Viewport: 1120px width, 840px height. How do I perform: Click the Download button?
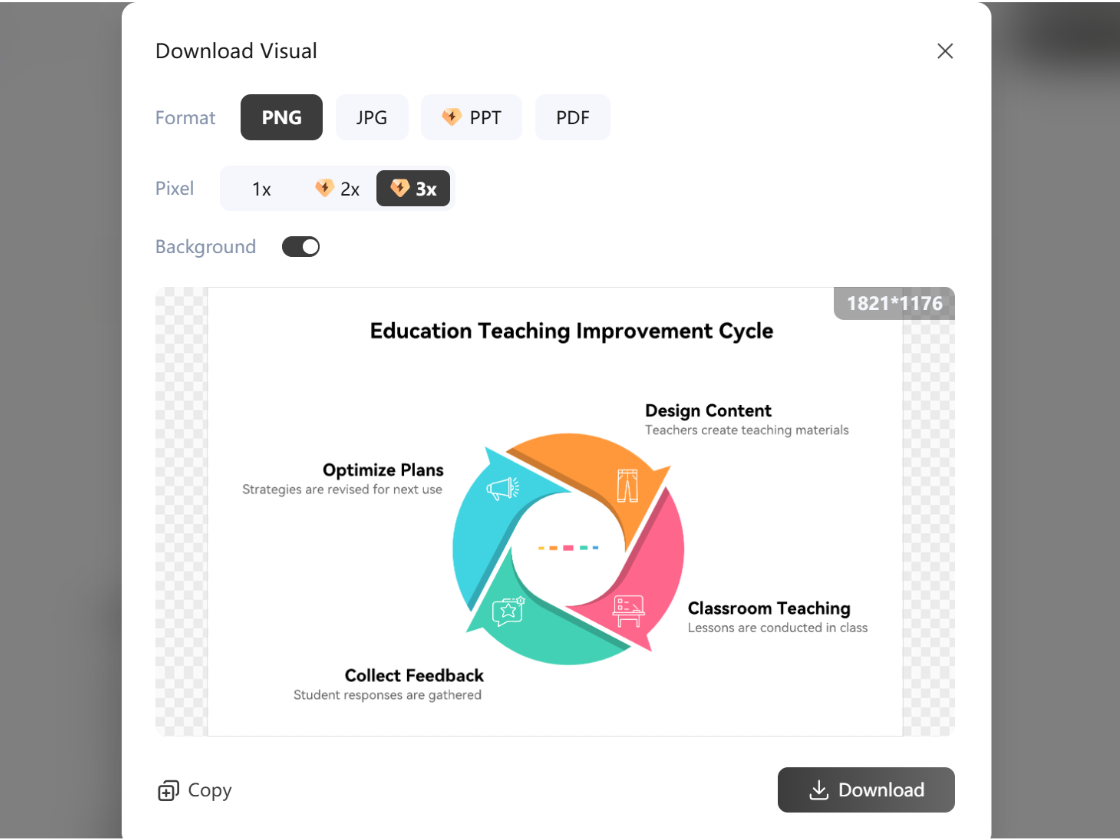tap(866, 790)
